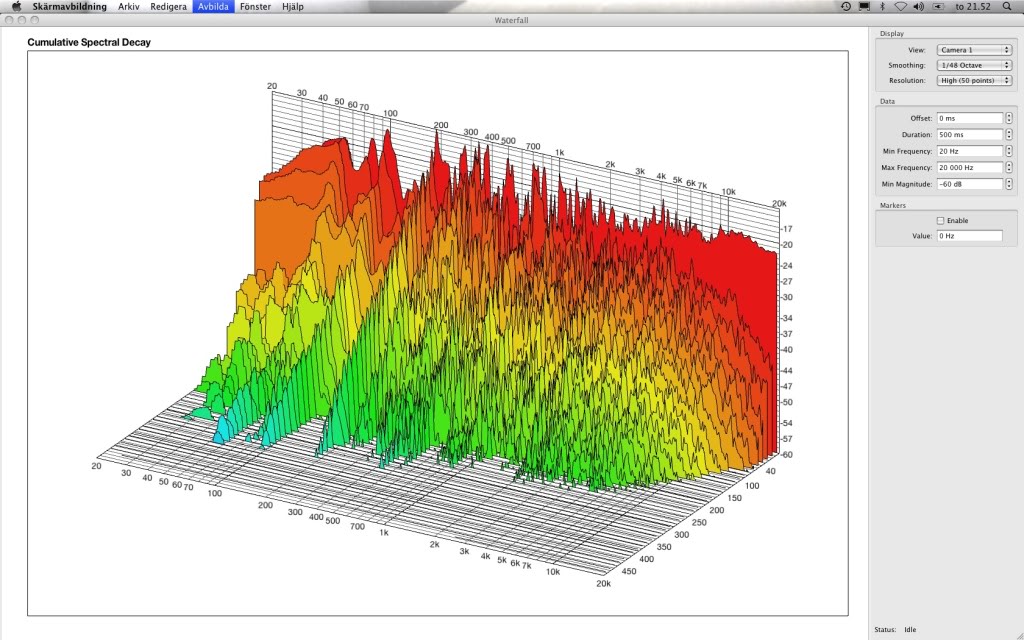Screen dimensions: 1024x640
Task: Open the Apple logo menu
Action: (x=15, y=6)
